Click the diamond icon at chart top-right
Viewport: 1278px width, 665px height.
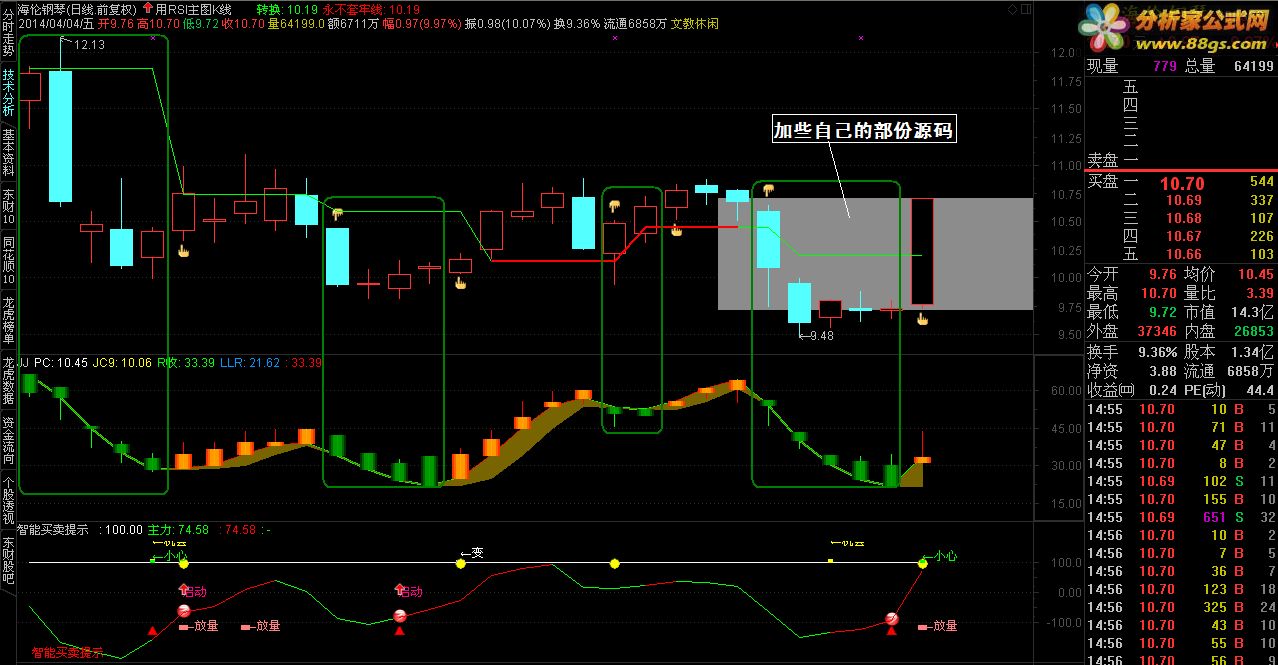pos(1012,8)
